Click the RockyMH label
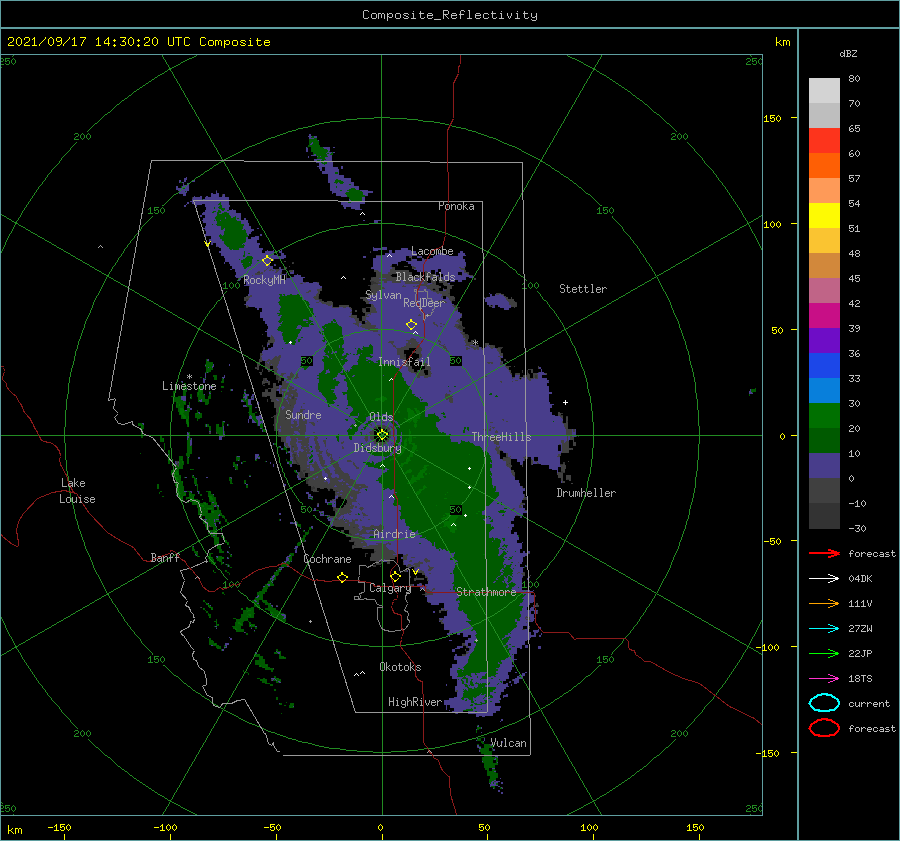The image size is (900, 841). pos(264,280)
